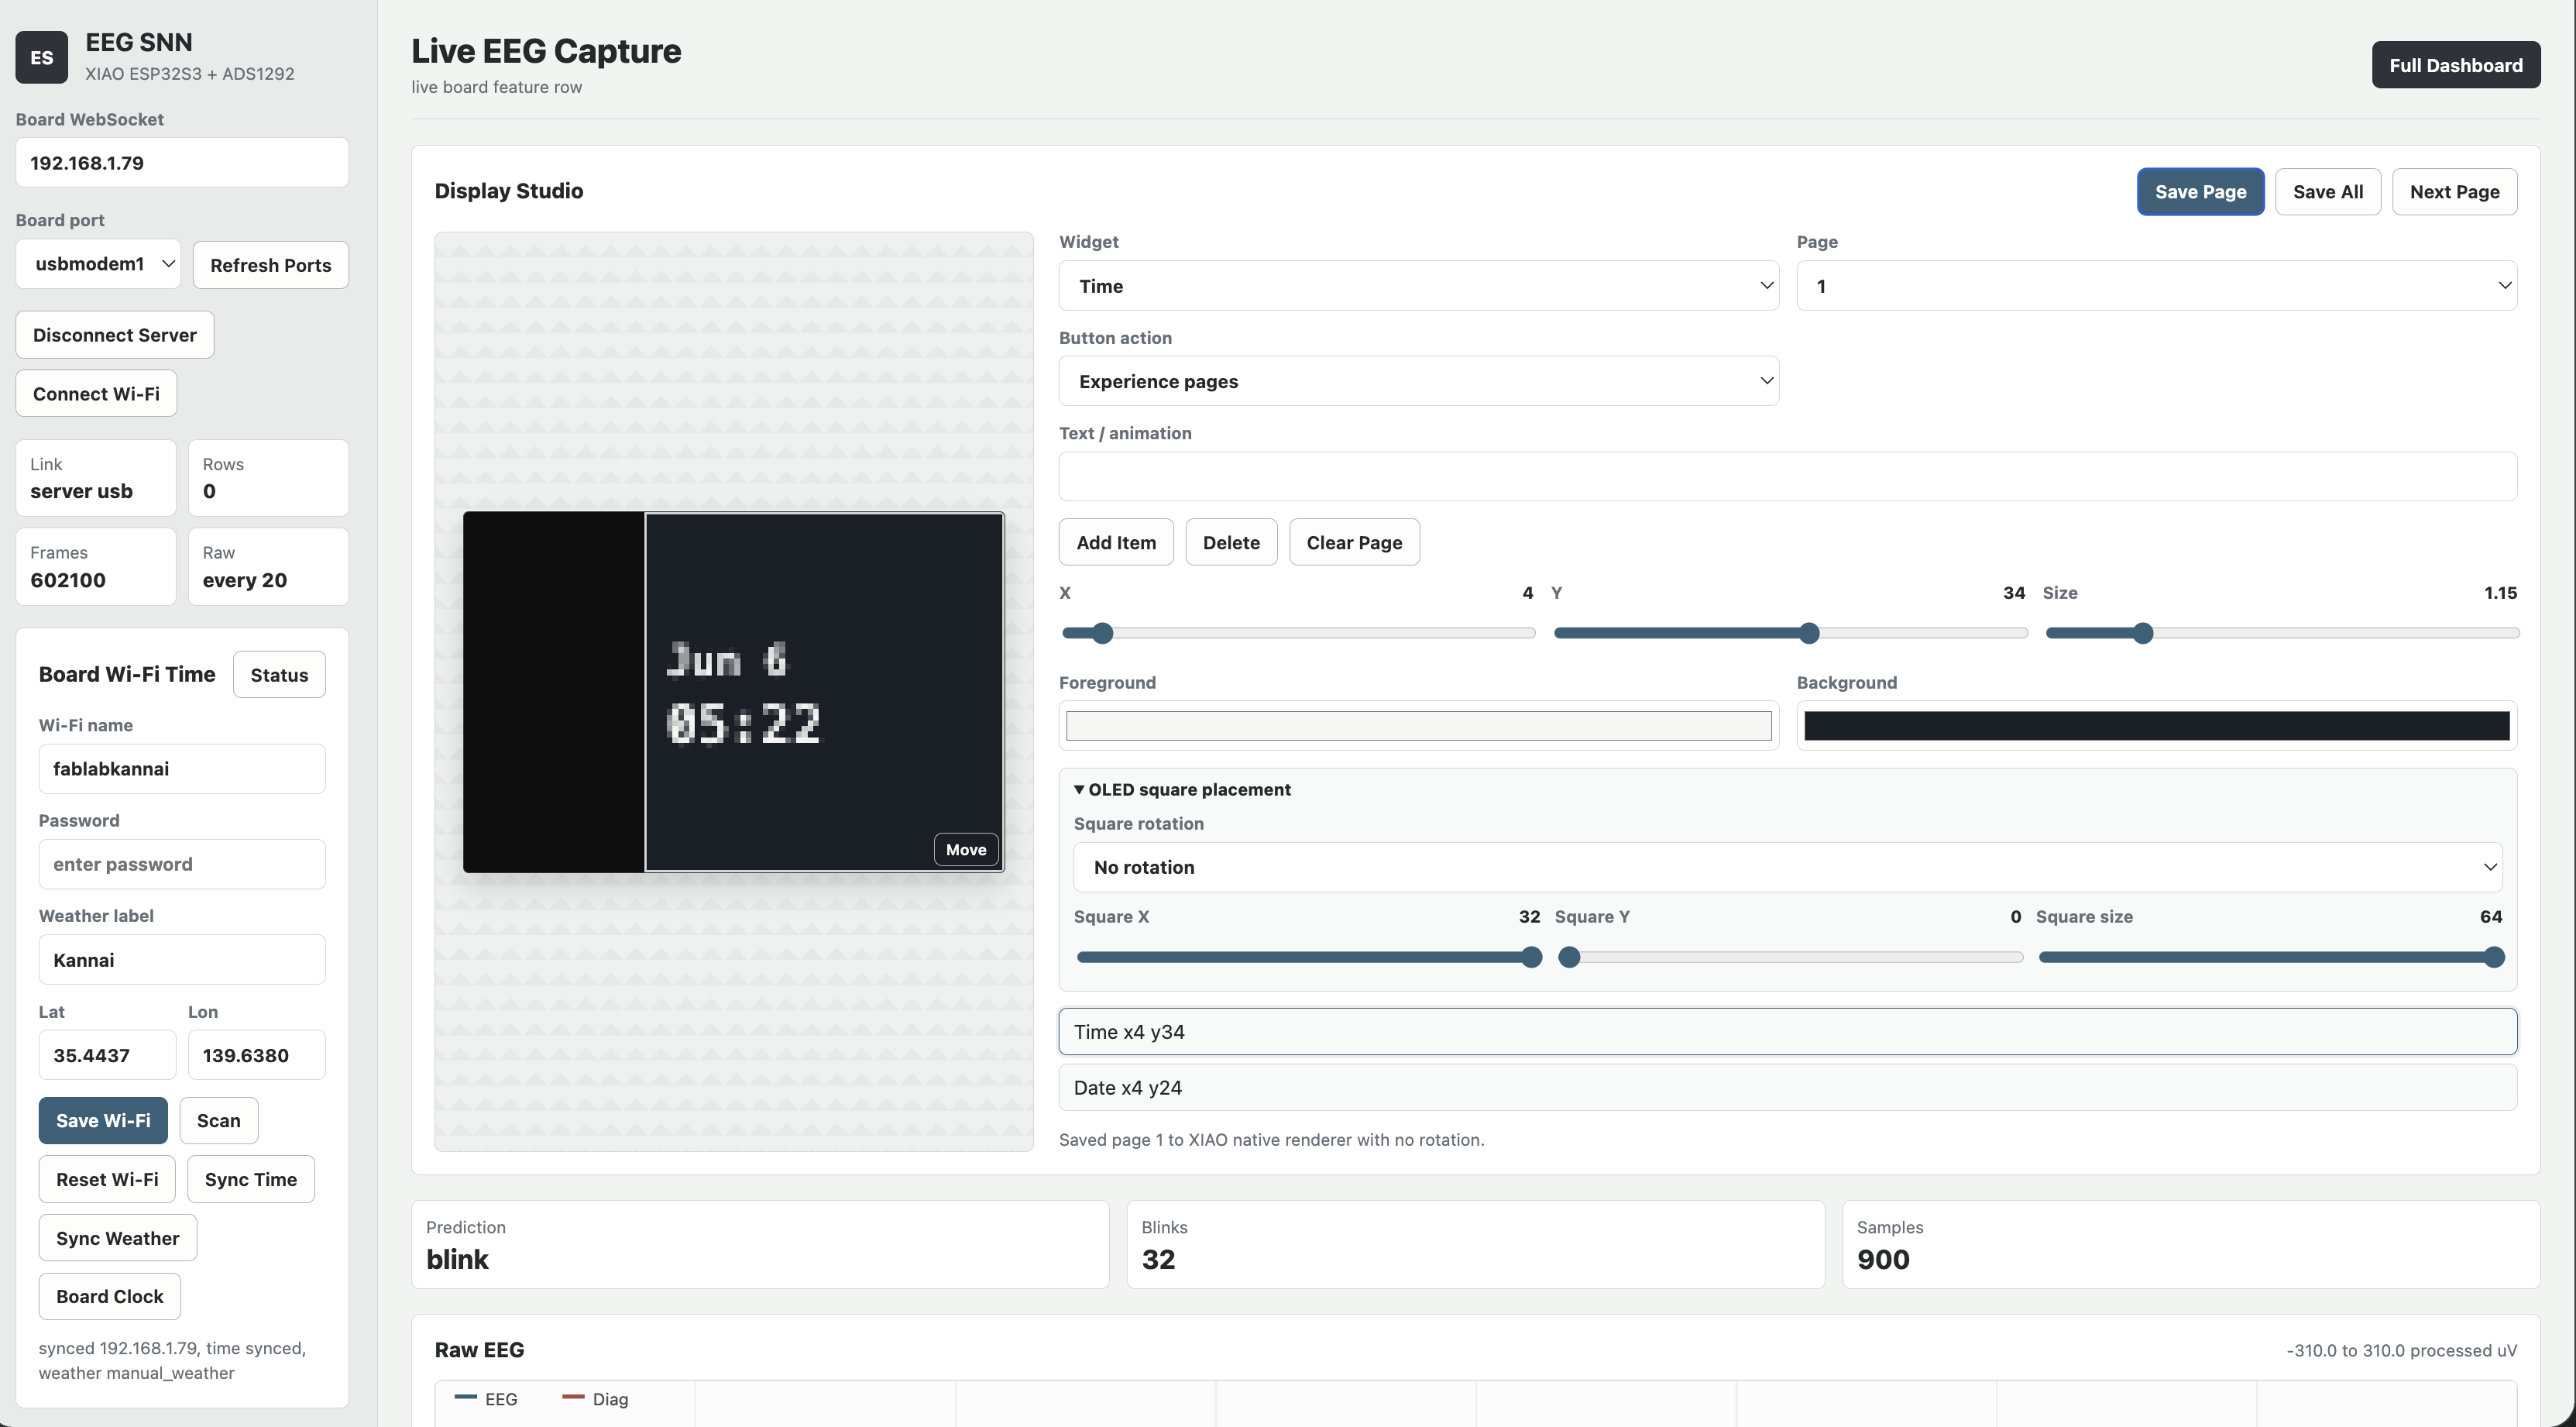Open the Full Dashboard
The image size is (2576, 1427).
(2455, 65)
